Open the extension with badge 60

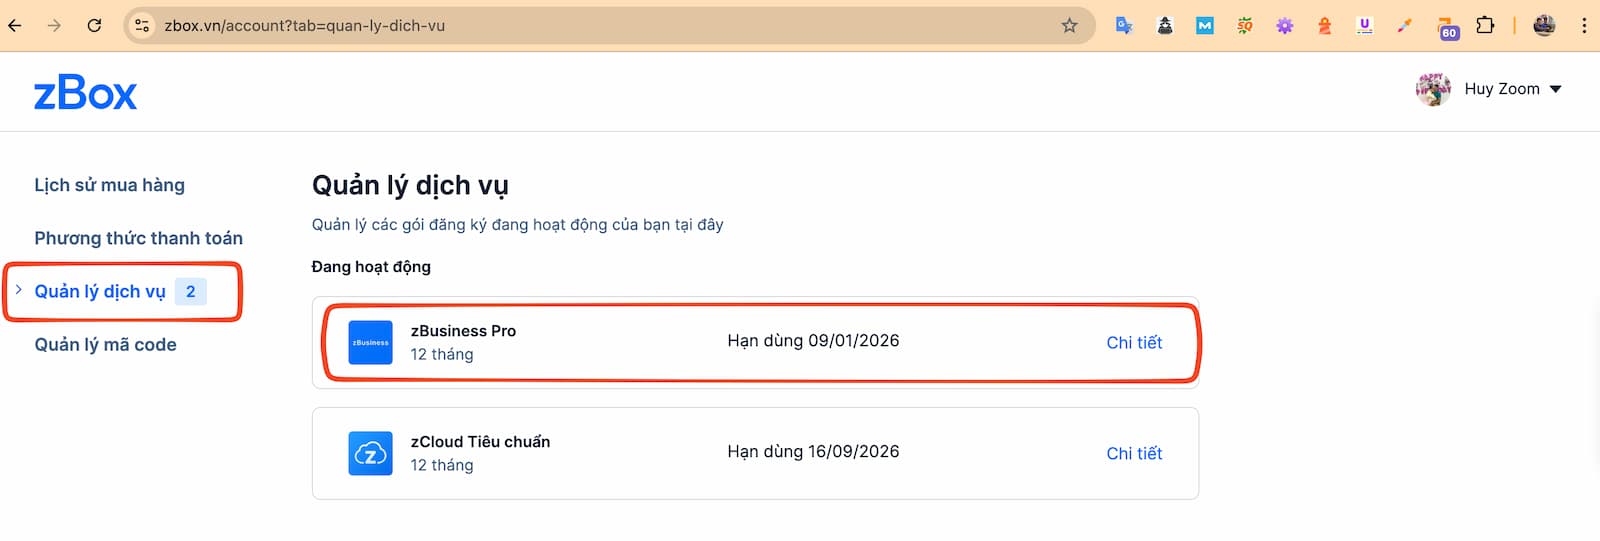1446,27
